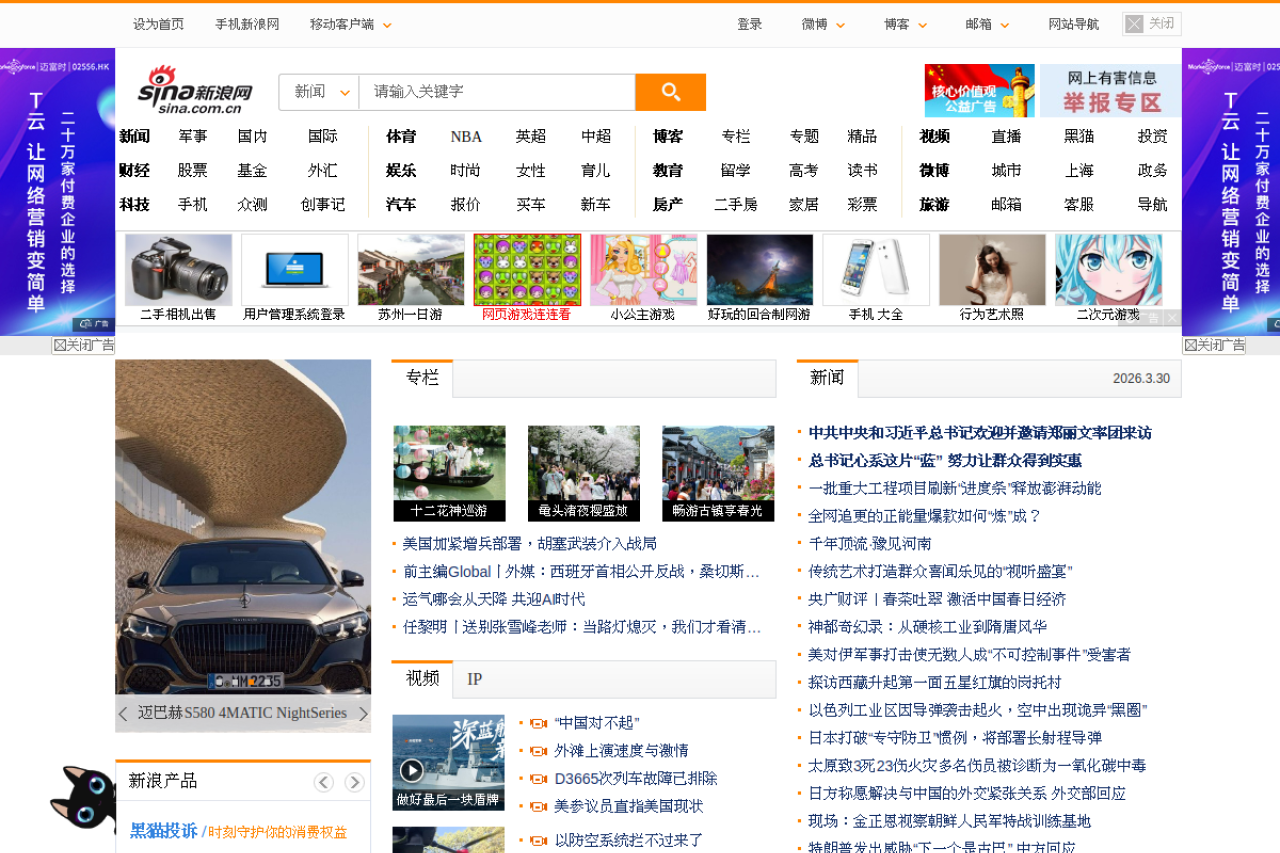Select the 专栏 section tab
The width and height of the screenshot is (1280, 853).
pos(422,378)
